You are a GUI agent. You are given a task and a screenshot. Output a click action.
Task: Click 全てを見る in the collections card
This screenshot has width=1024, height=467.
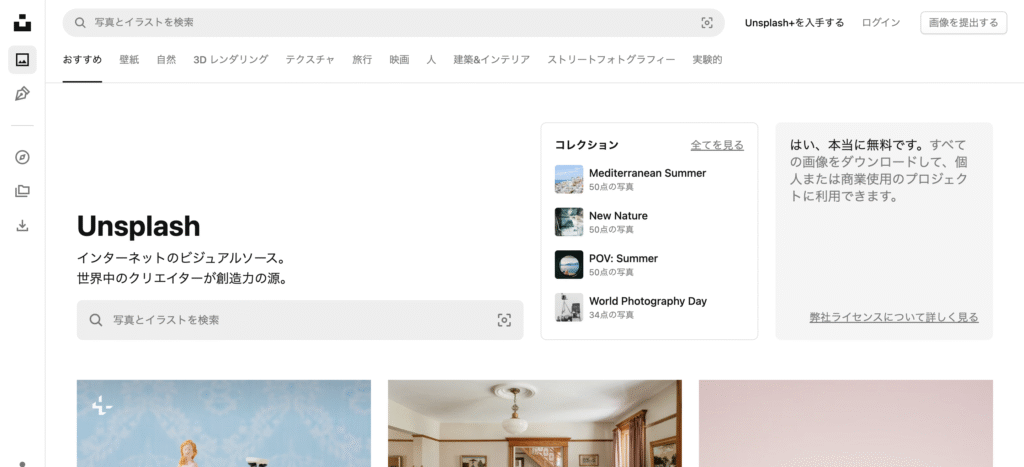pyautogui.click(x=717, y=145)
